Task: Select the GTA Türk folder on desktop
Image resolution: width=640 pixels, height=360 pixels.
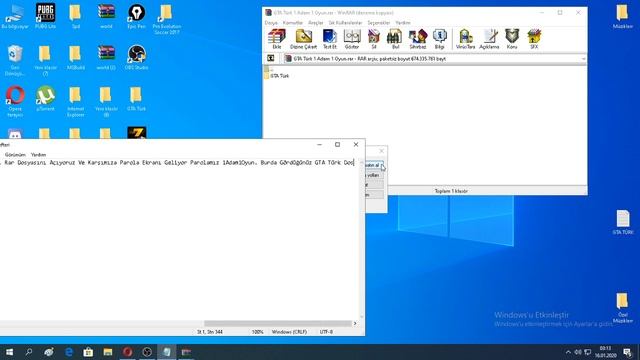Action: pos(136,98)
